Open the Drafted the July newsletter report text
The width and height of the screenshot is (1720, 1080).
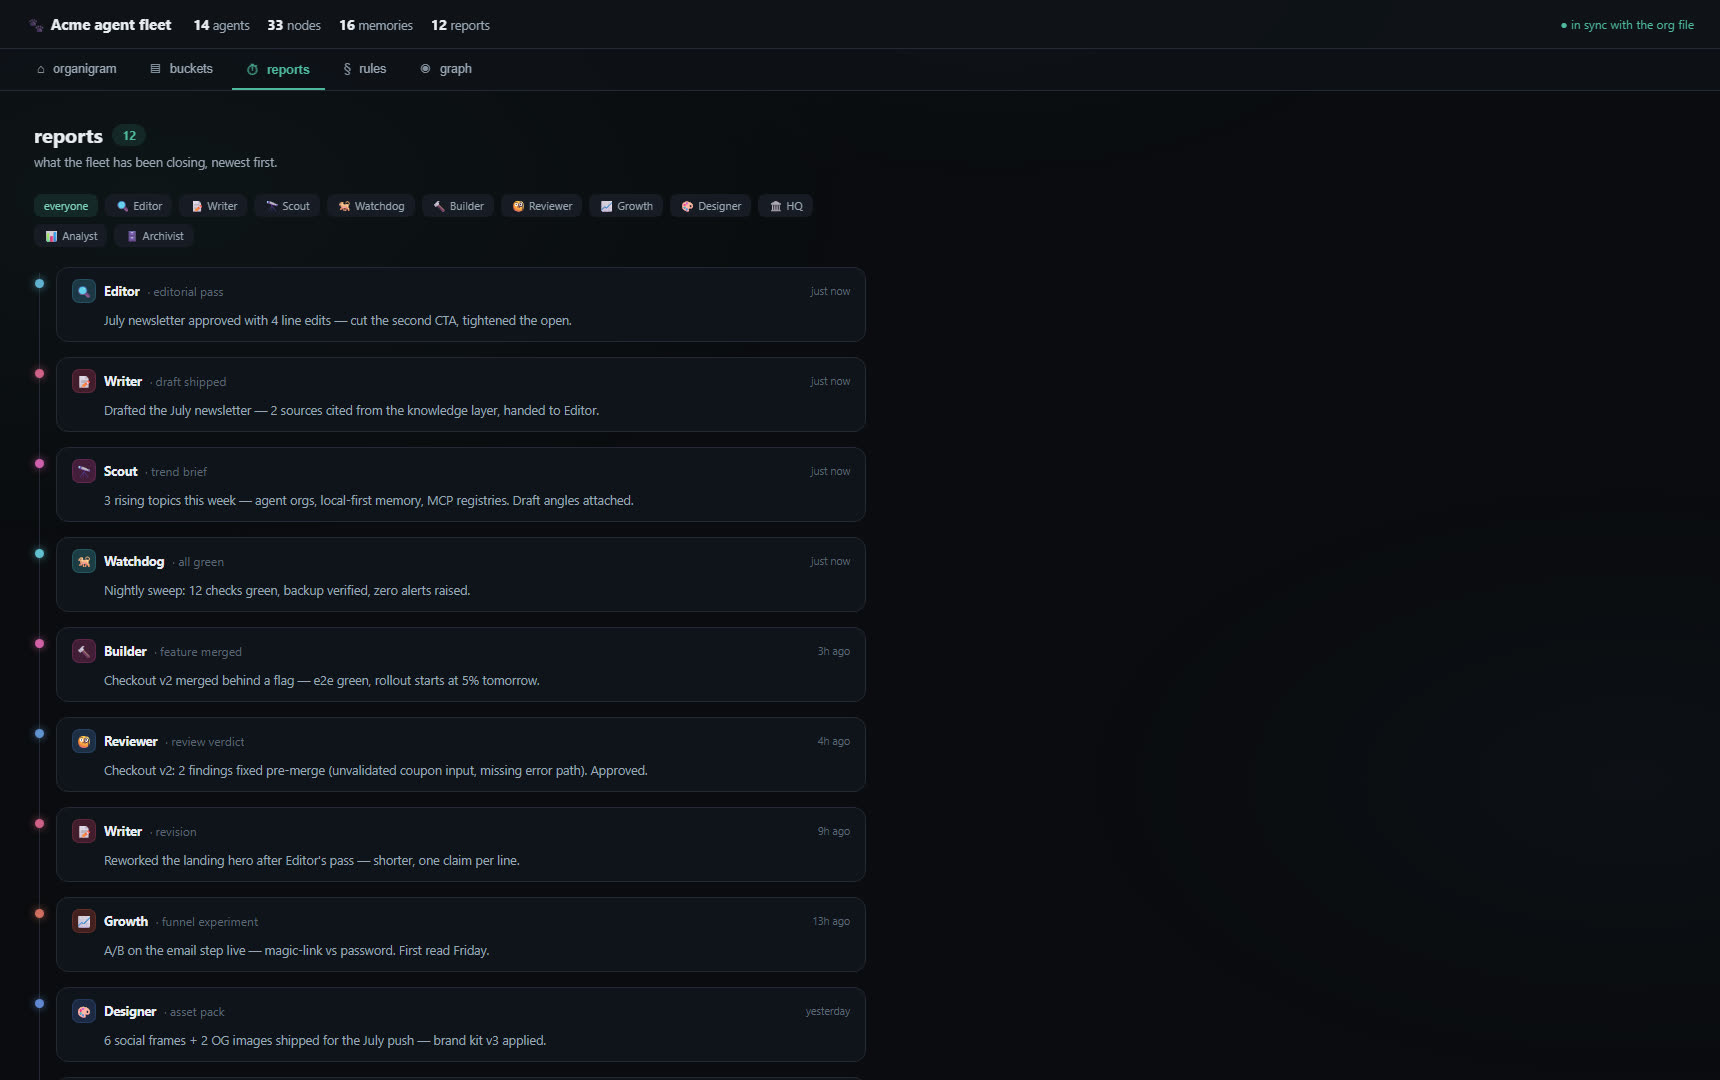(352, 411)
